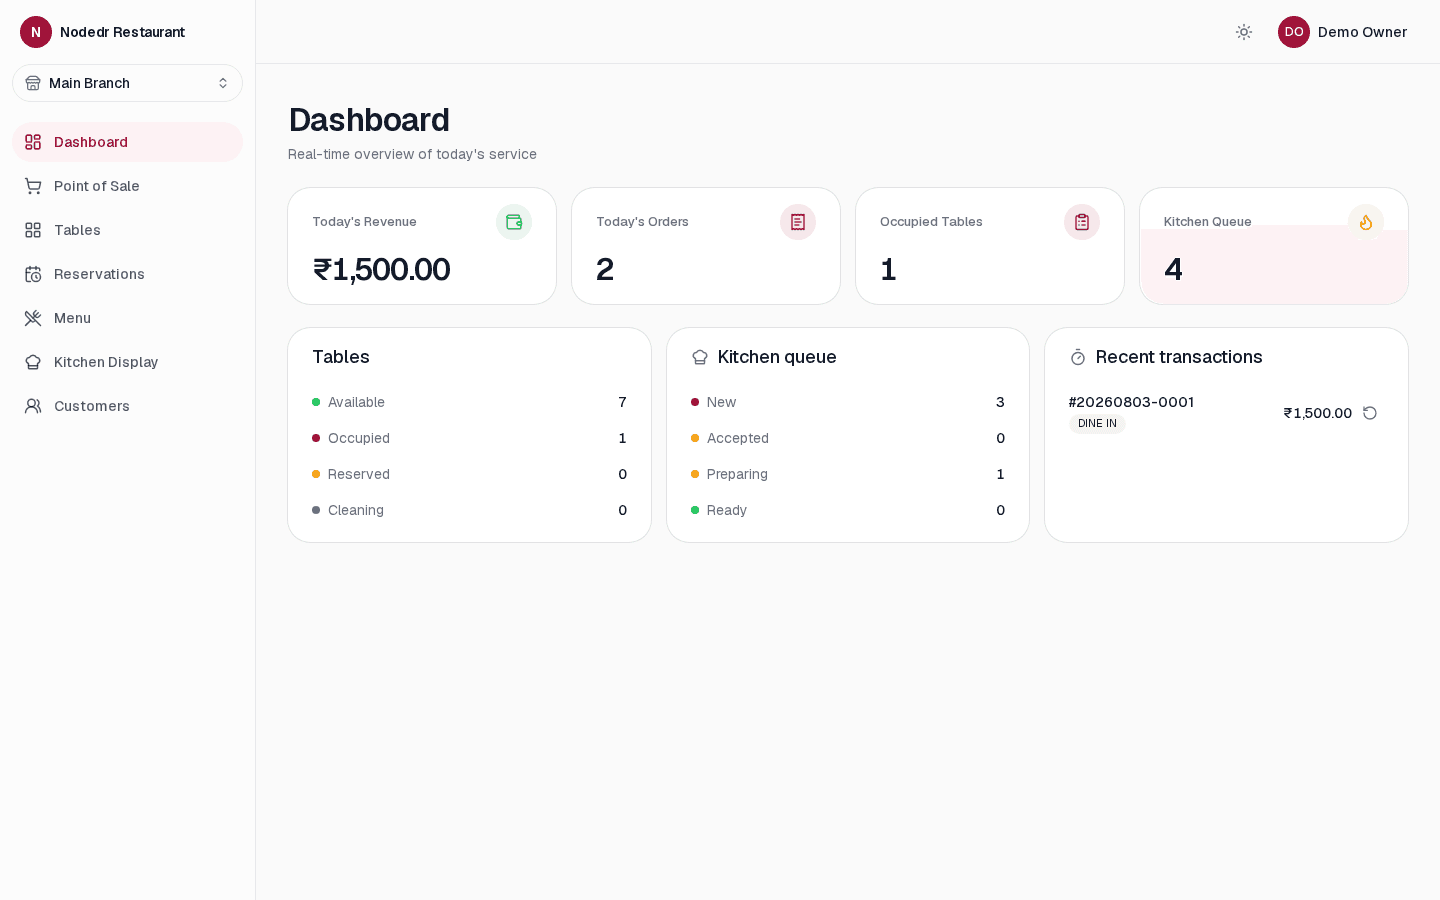Open Dashboard from the sidebar
The height and width of the screenshot is (900, 1440).
tap(127, 142)
